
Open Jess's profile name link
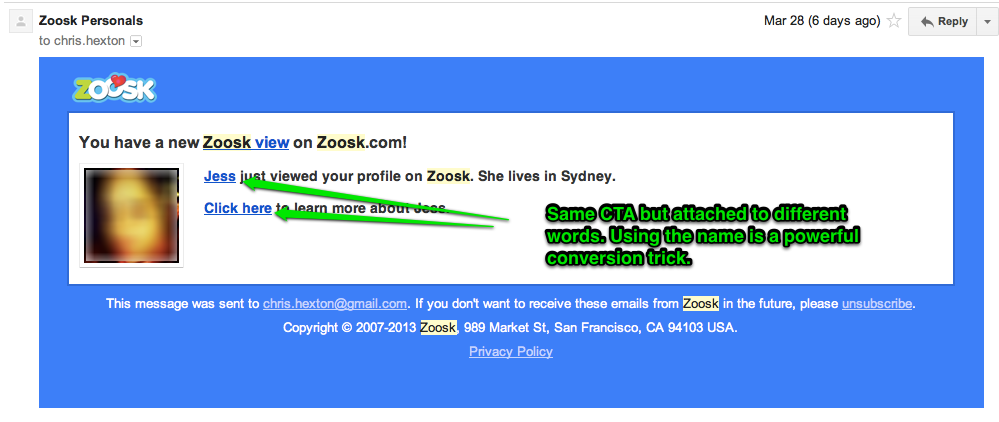click(x=219, y=176)
